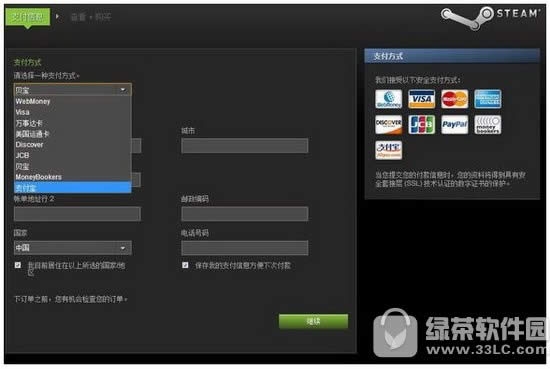Click the Visa card logo icon
Screen dimensions: 550x369
(x=421, y=99)
